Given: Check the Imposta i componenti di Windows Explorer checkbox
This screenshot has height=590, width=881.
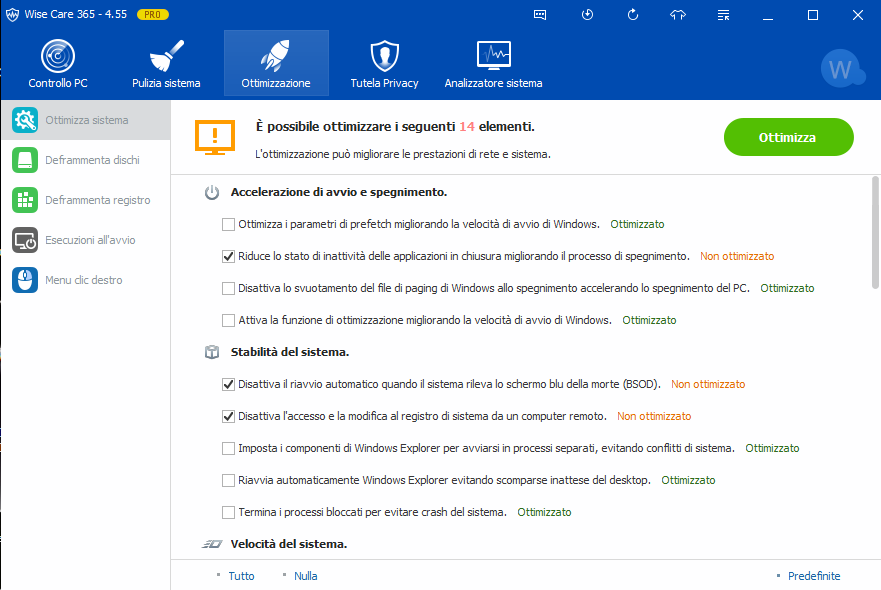Looking at the screenshot, I should [x=228, y=449].
